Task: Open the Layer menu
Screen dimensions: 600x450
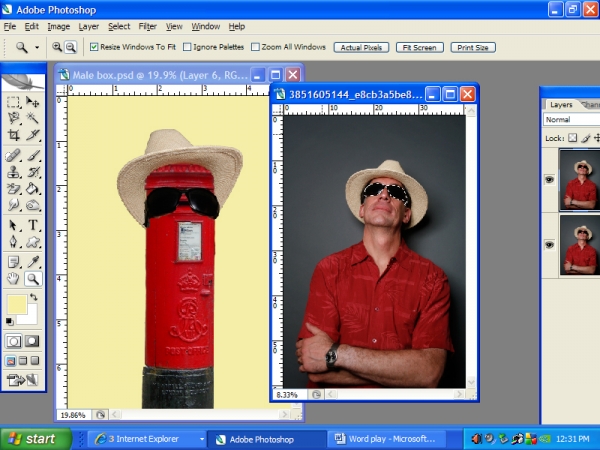Action: [x=89, y=26]
